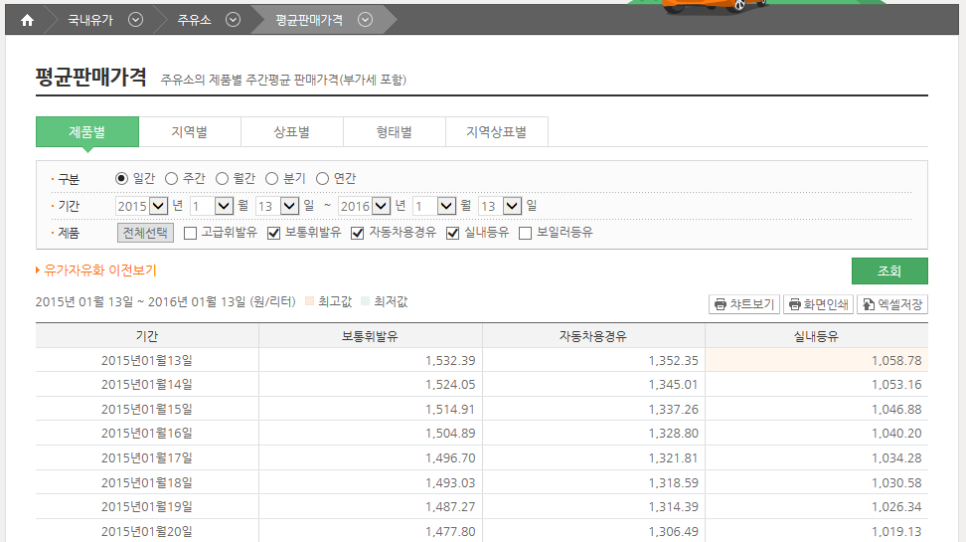The height and width of the screenshot is (542, 966).
Task: Select the 주간 radio button
Action: coord(171,179)
